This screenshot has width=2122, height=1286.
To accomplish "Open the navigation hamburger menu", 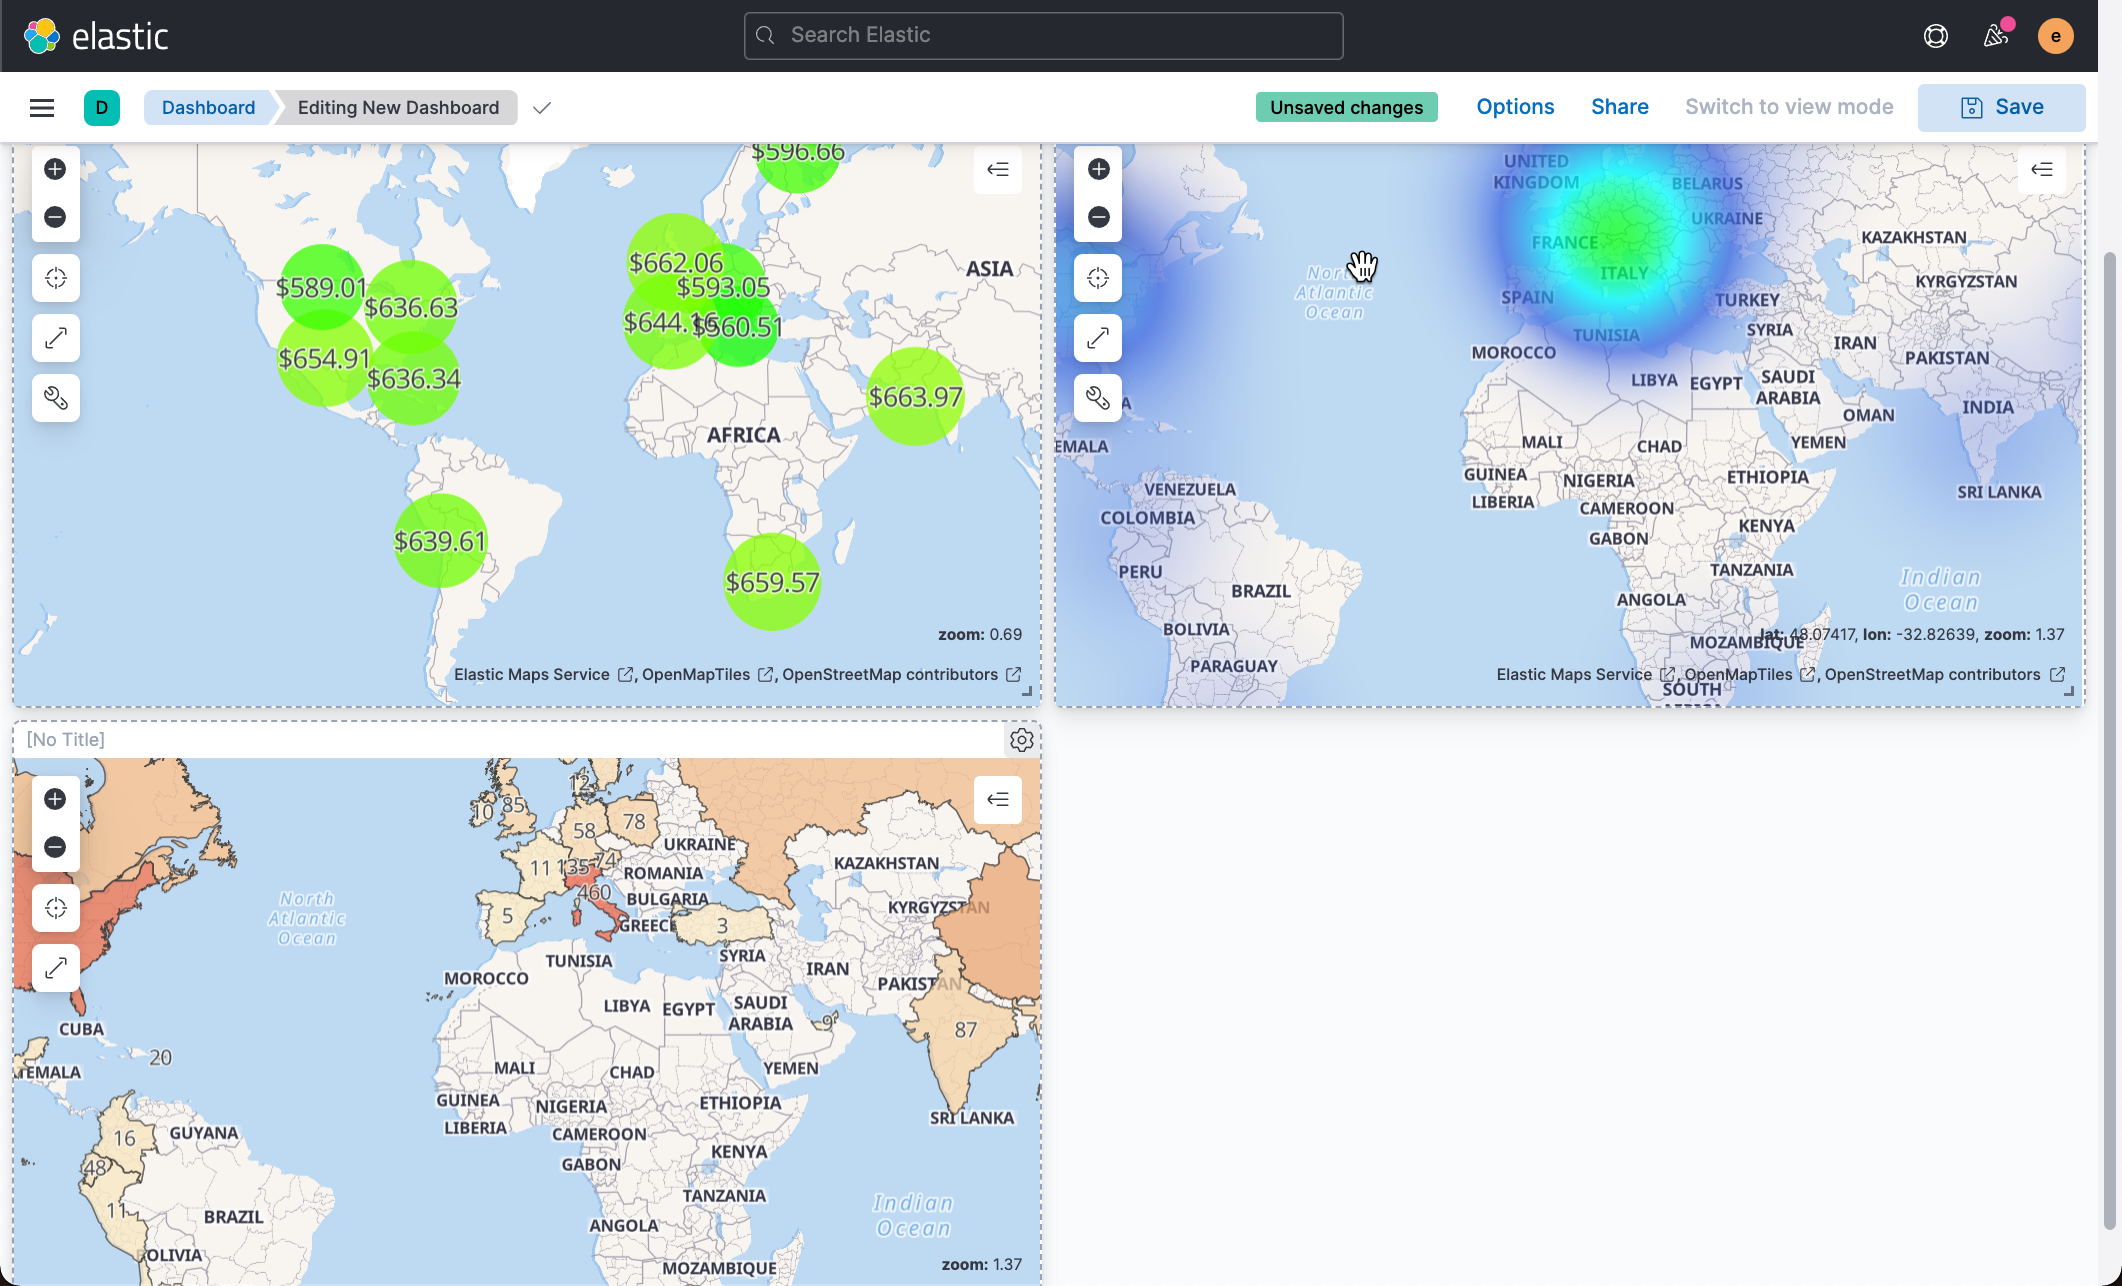I will pyautogui.click(x=41, y=107).
